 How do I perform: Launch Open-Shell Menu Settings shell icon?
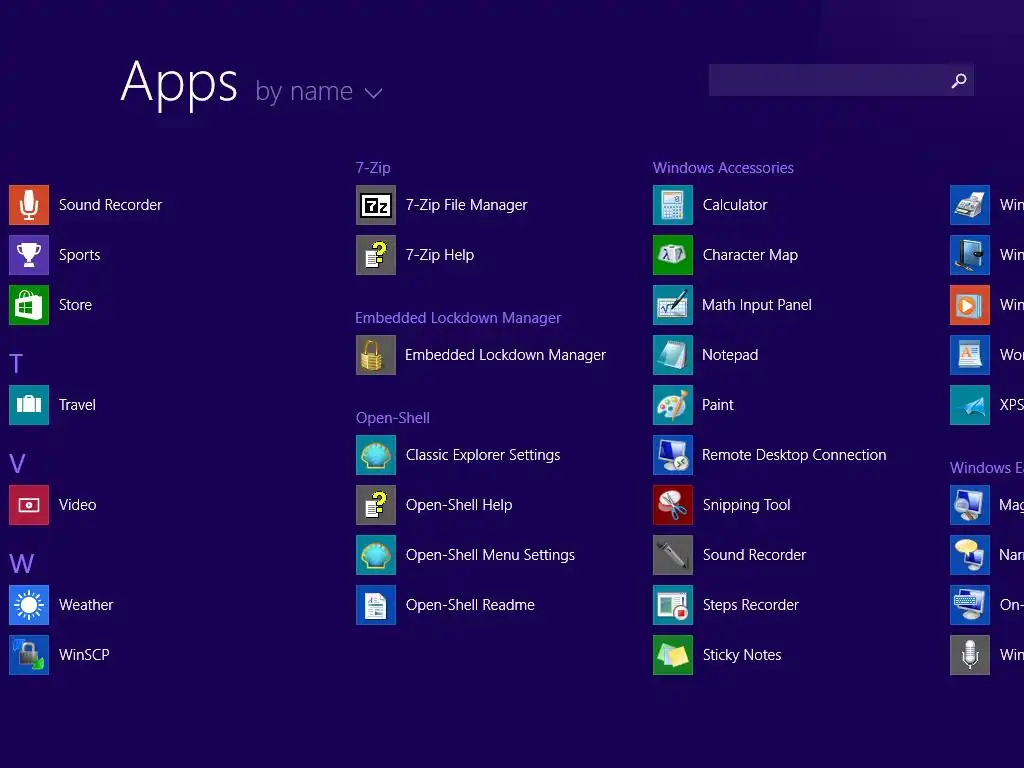coord(376,555)
